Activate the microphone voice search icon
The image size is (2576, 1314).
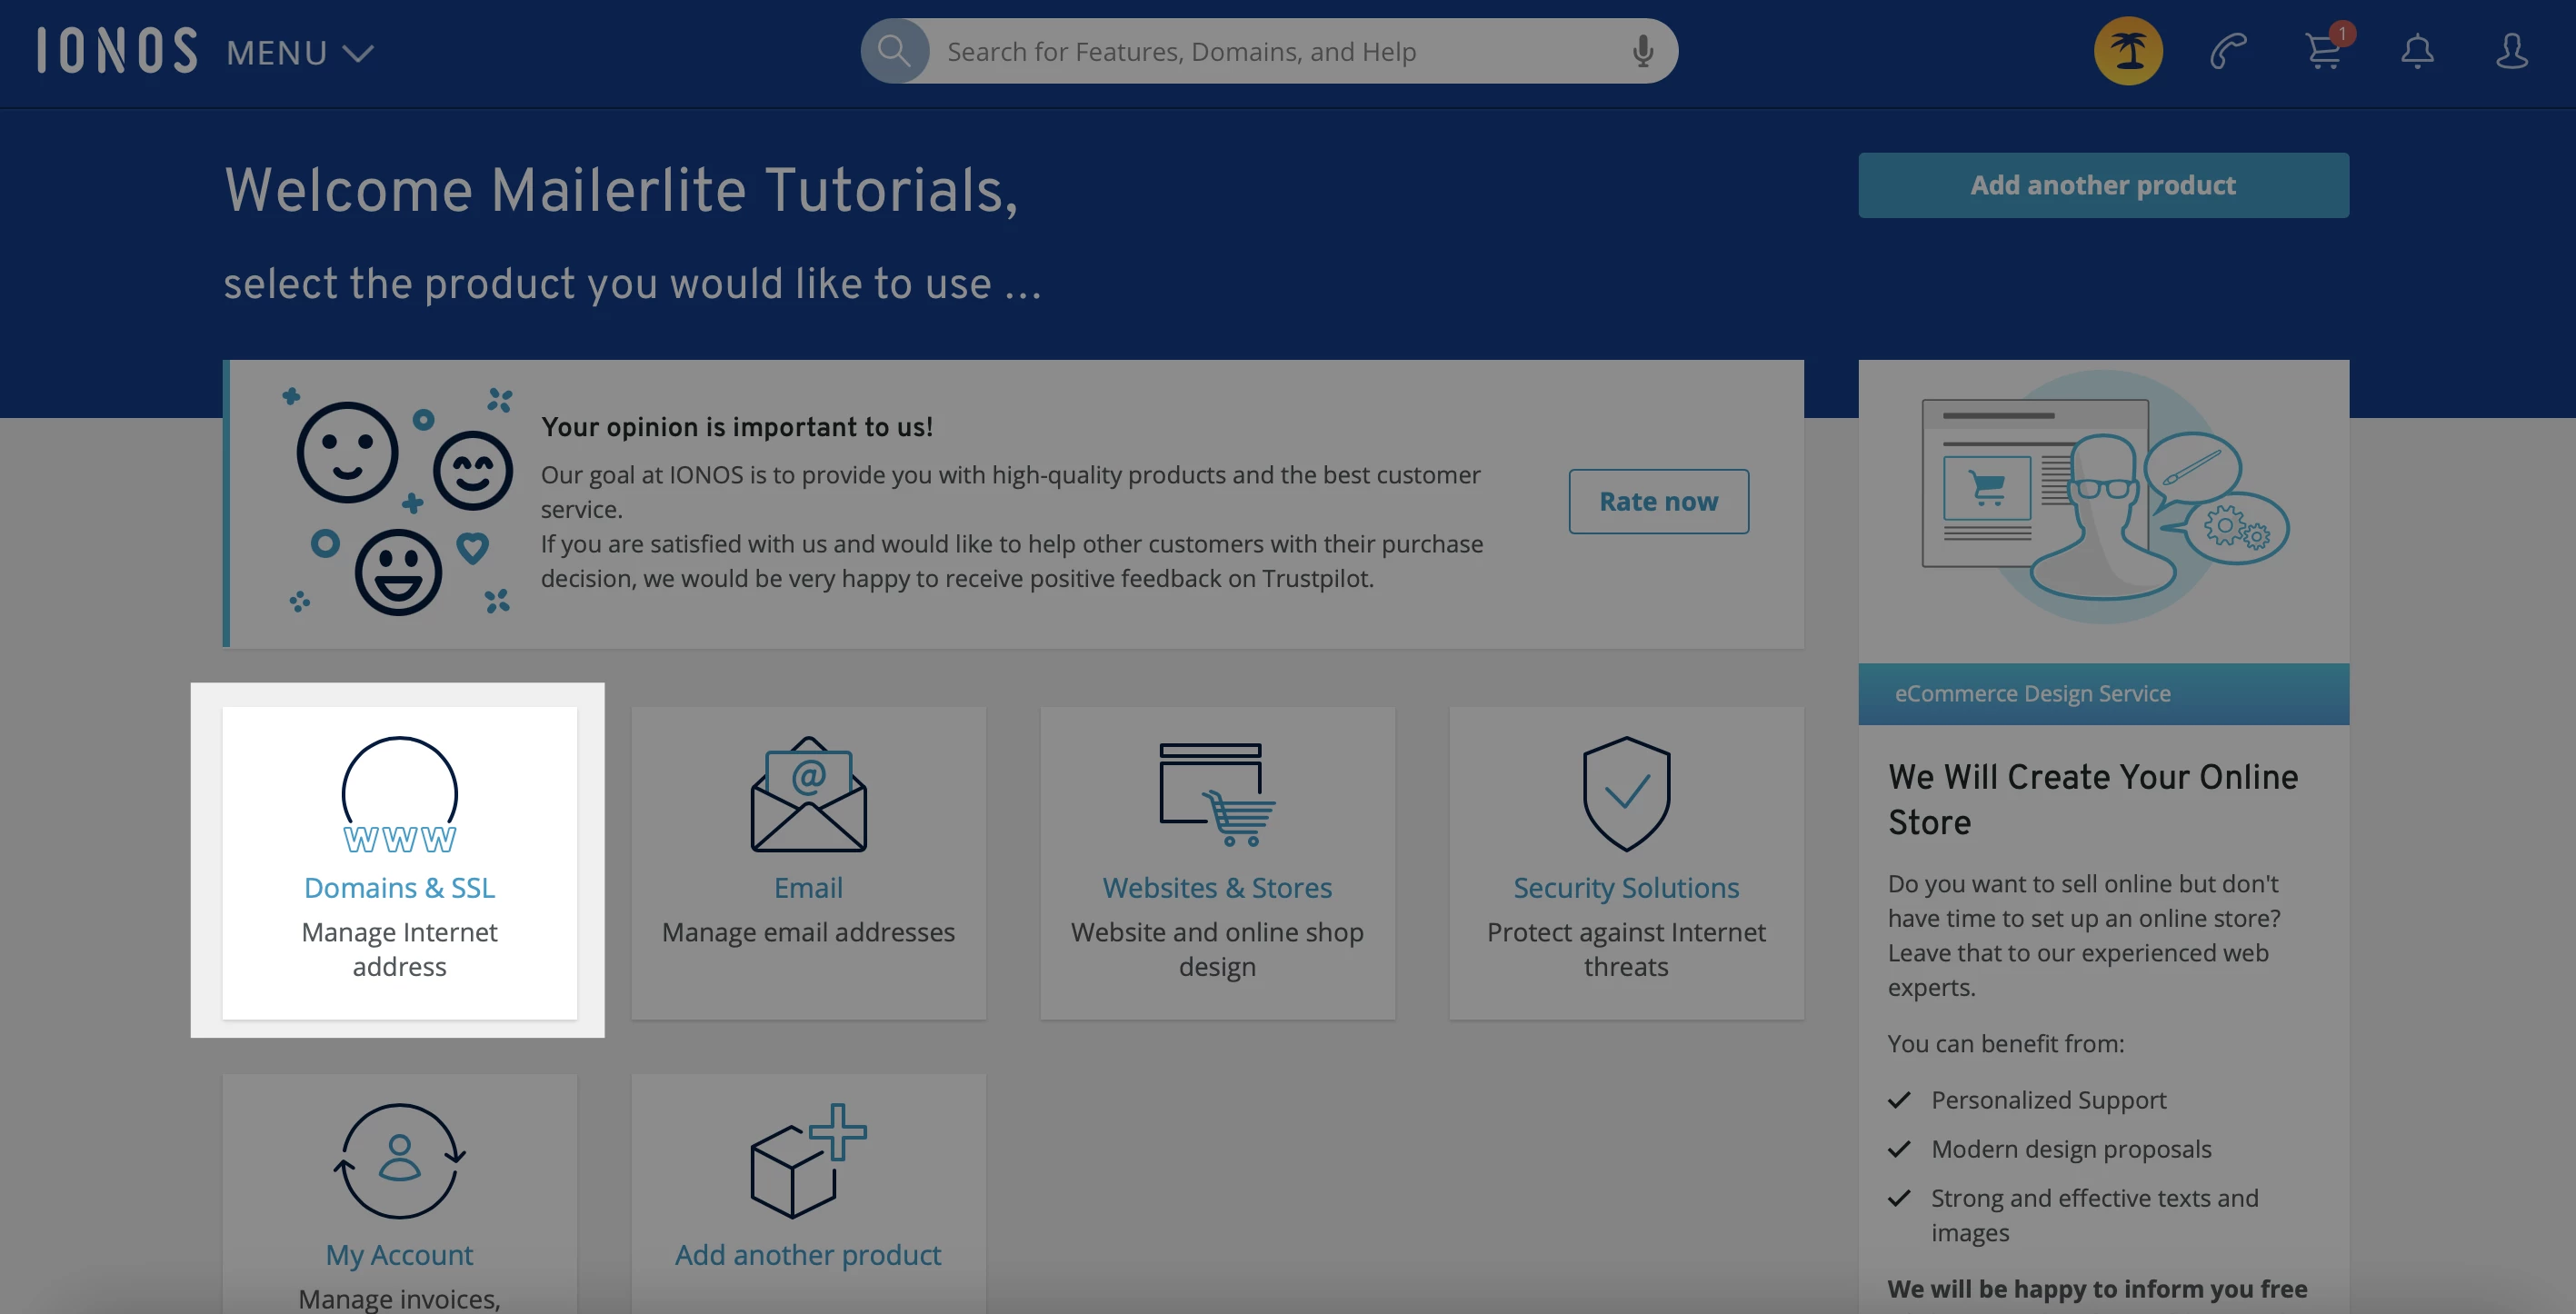click(1642, 51)
